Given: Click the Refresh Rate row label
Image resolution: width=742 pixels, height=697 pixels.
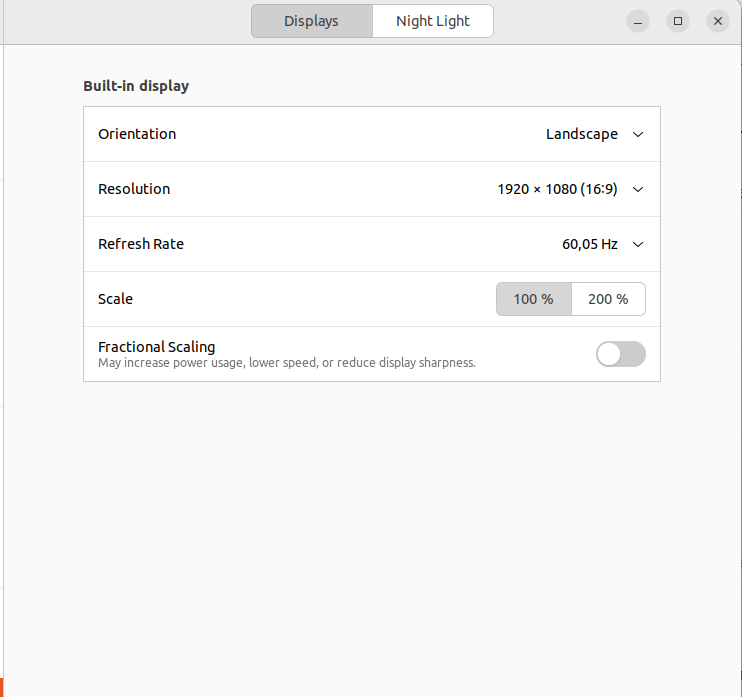Looking at the screenshot, I should click(x=141, y=244).
